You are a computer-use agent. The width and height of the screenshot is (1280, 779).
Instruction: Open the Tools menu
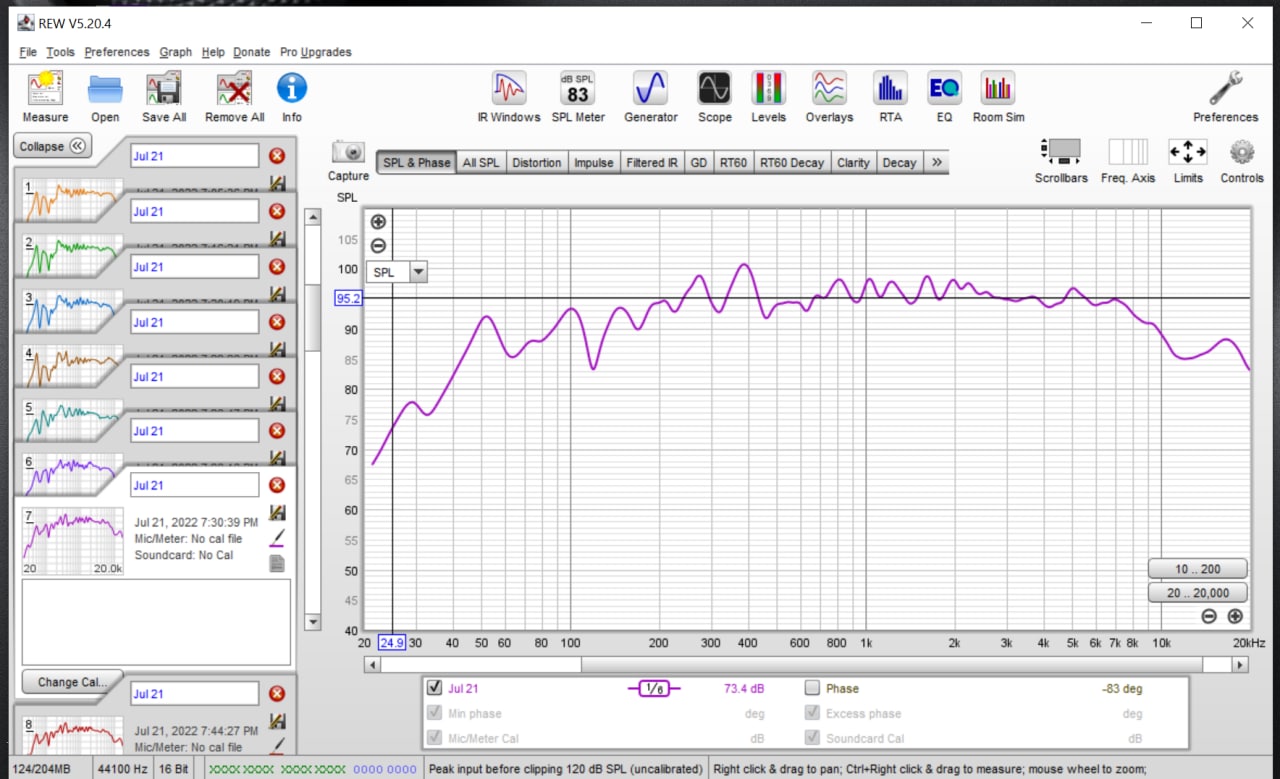click(x=60, y=52)
